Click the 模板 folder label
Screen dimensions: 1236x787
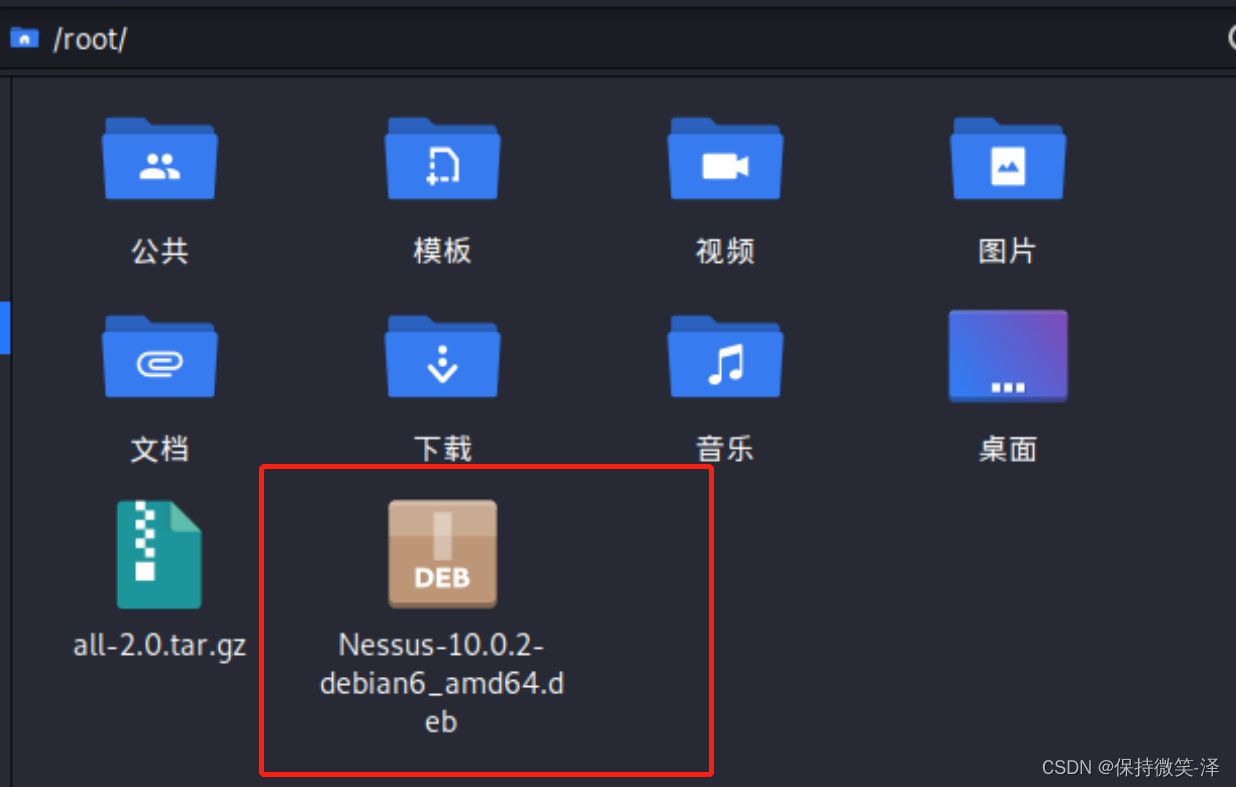pos(443,251)
